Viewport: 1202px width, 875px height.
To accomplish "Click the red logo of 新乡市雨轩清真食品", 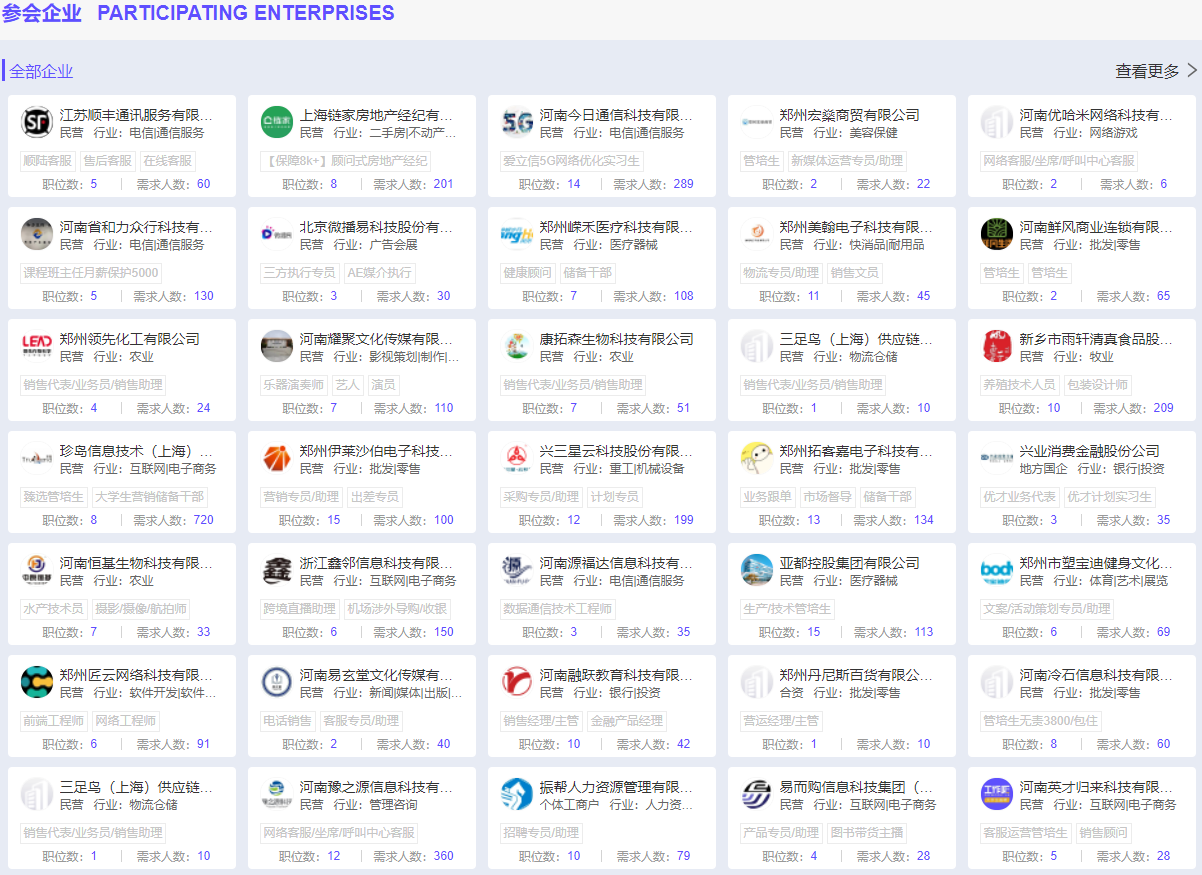I will 997,347.
